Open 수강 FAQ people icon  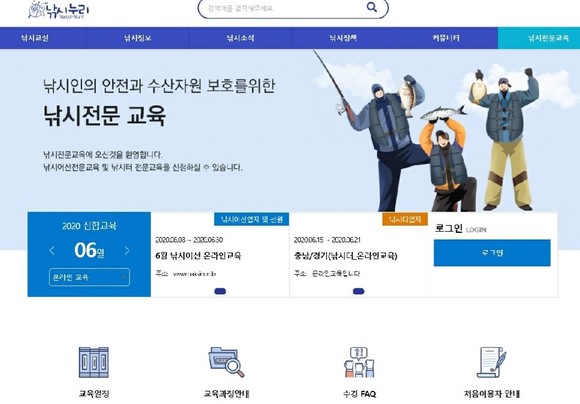(359, 362)
